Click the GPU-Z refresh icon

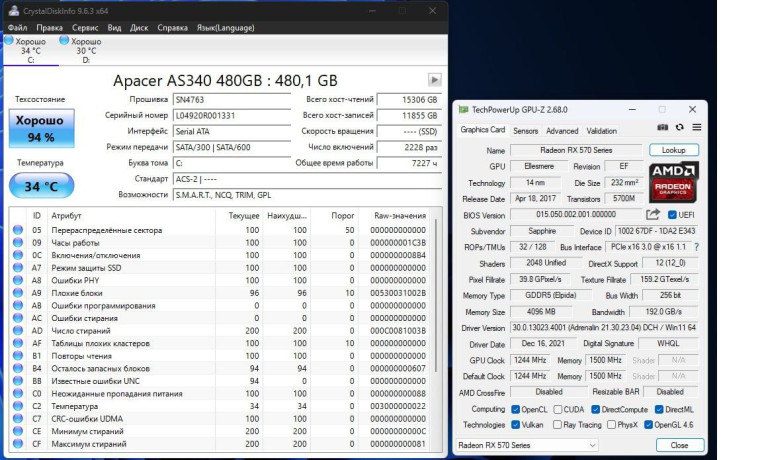(679, 127)
